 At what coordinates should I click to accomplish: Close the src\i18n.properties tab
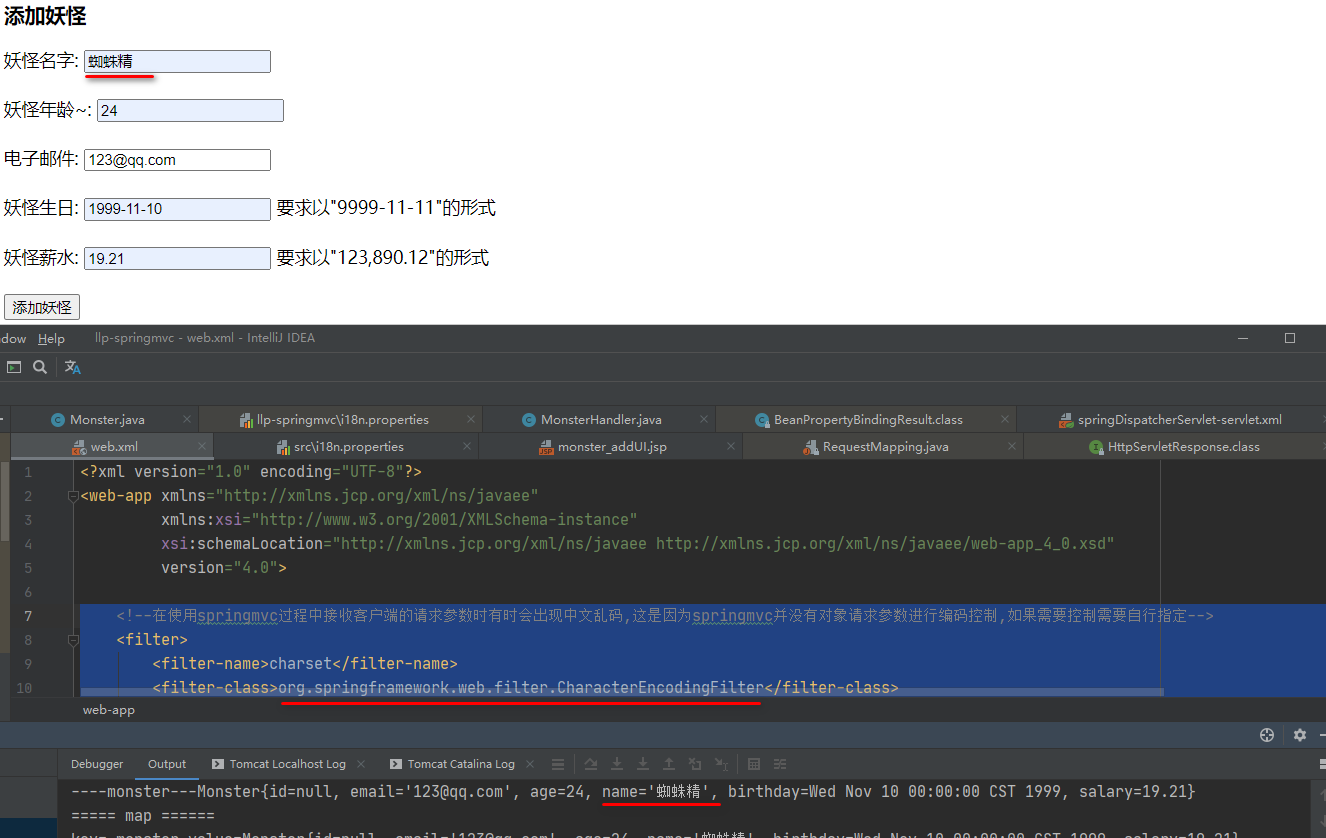[466, 447]
